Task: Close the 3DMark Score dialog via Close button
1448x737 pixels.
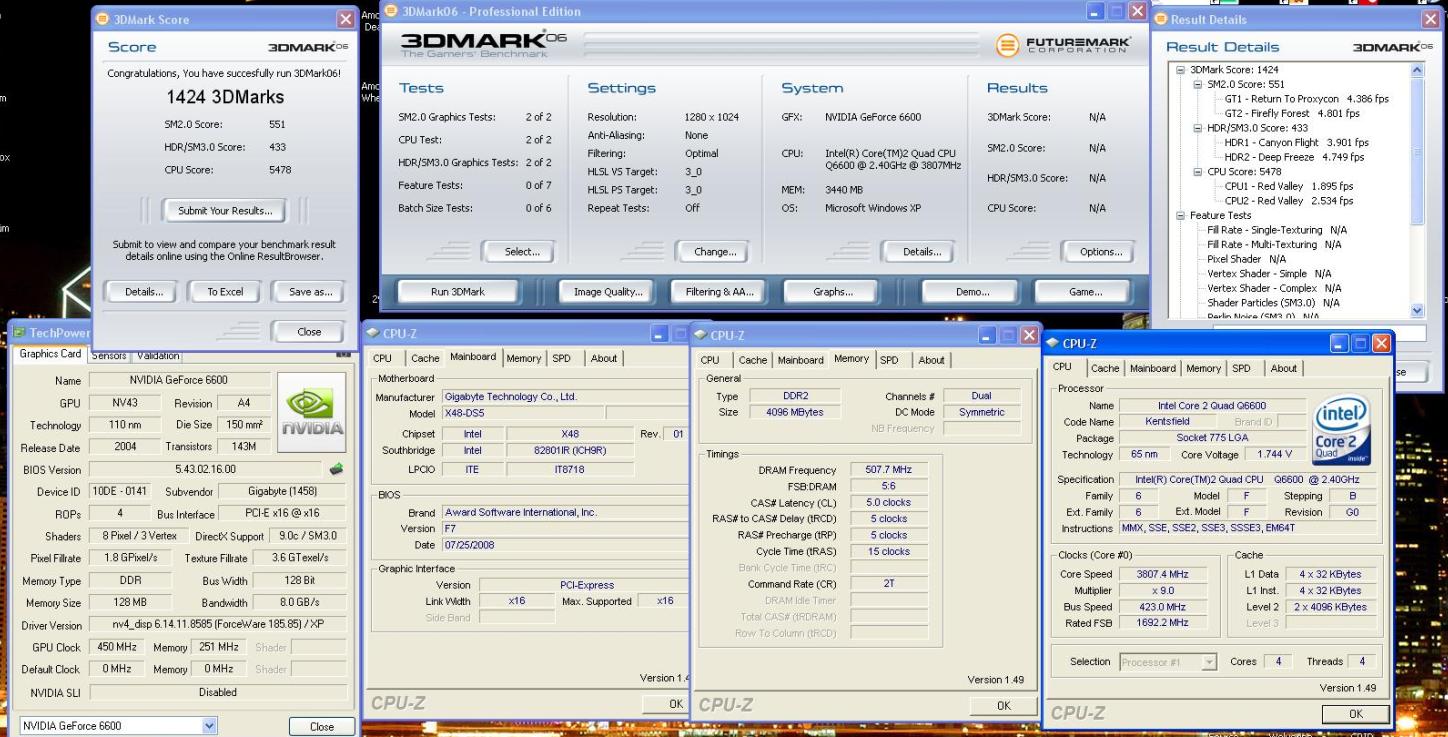Action: coord(310,332)
